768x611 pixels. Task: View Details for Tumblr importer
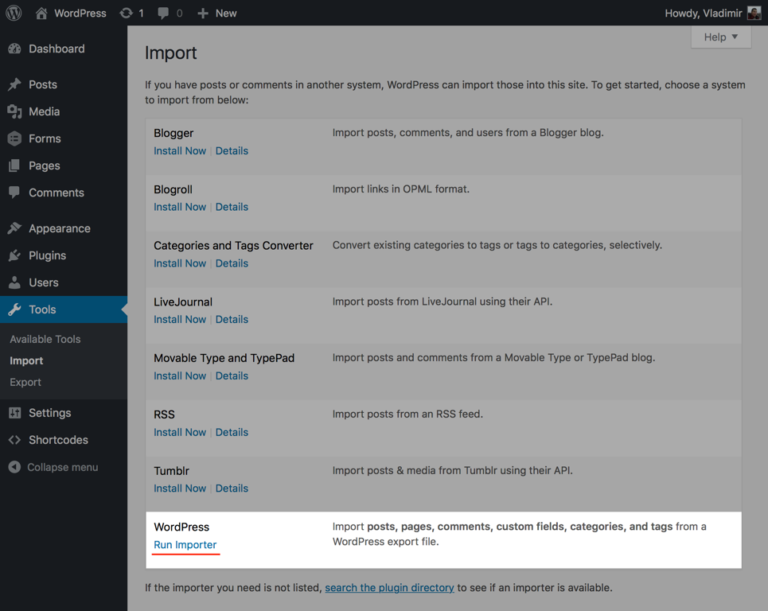click(x=232, y=489)
